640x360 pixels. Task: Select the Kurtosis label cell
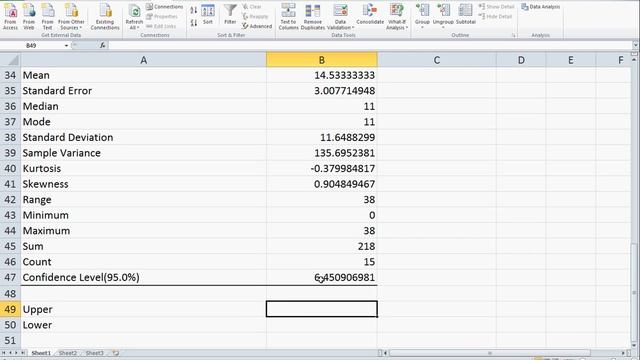point(144,169)
